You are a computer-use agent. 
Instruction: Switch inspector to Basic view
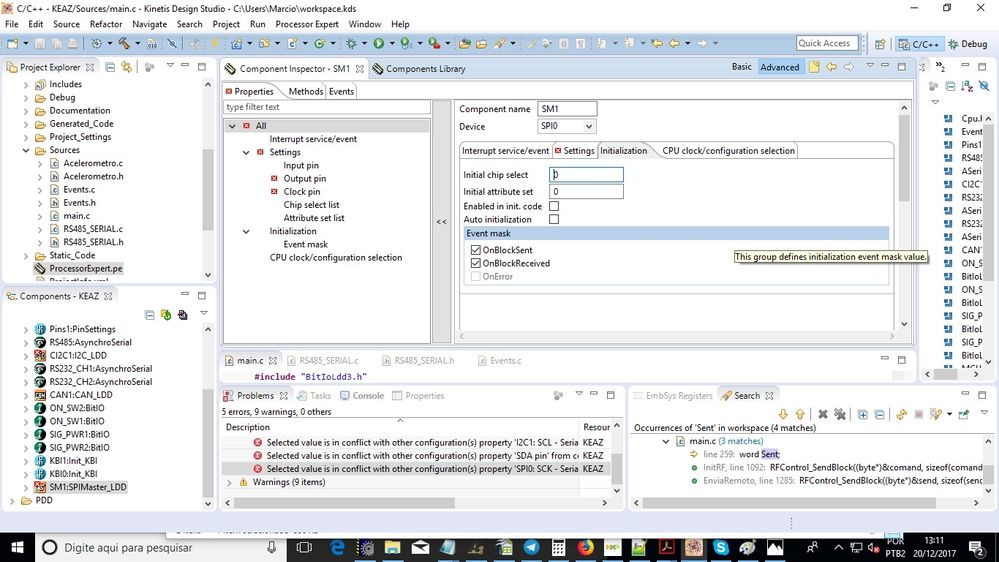click(742, 67)
